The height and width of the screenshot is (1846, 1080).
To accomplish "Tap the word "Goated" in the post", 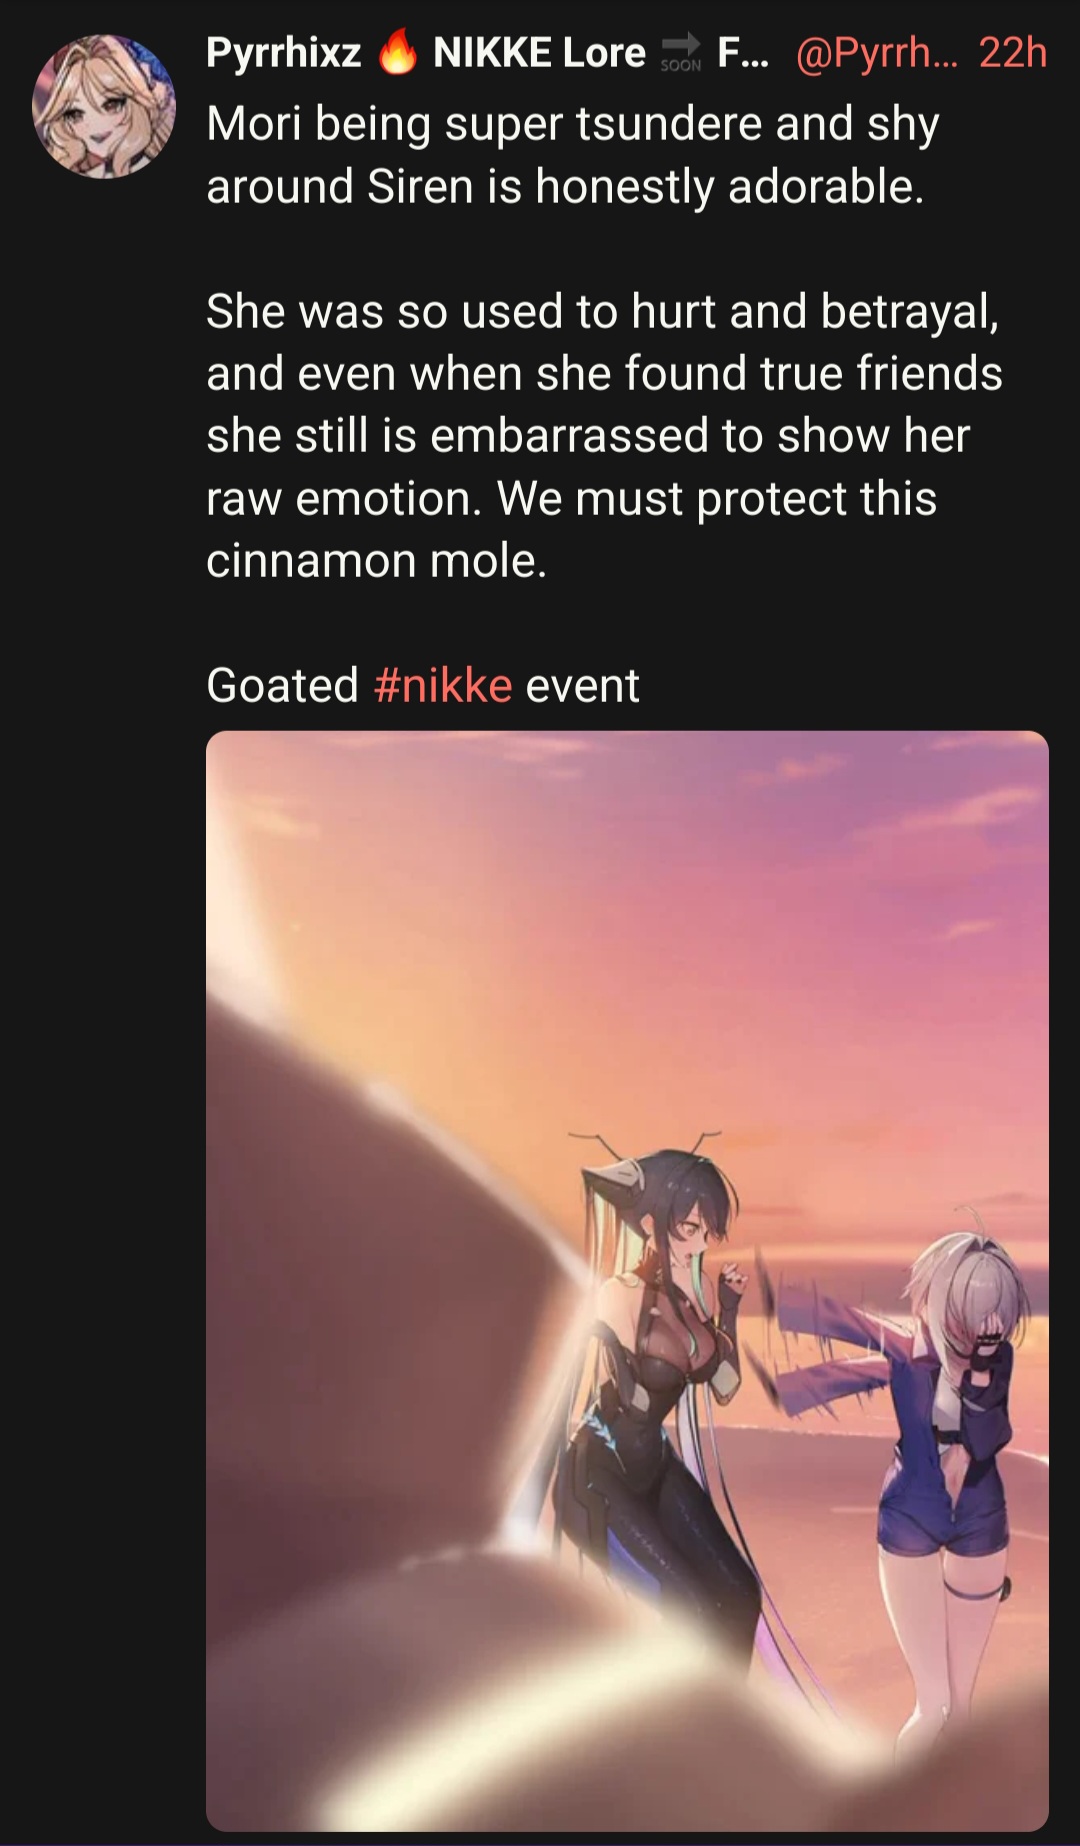I will click(282, 686).
